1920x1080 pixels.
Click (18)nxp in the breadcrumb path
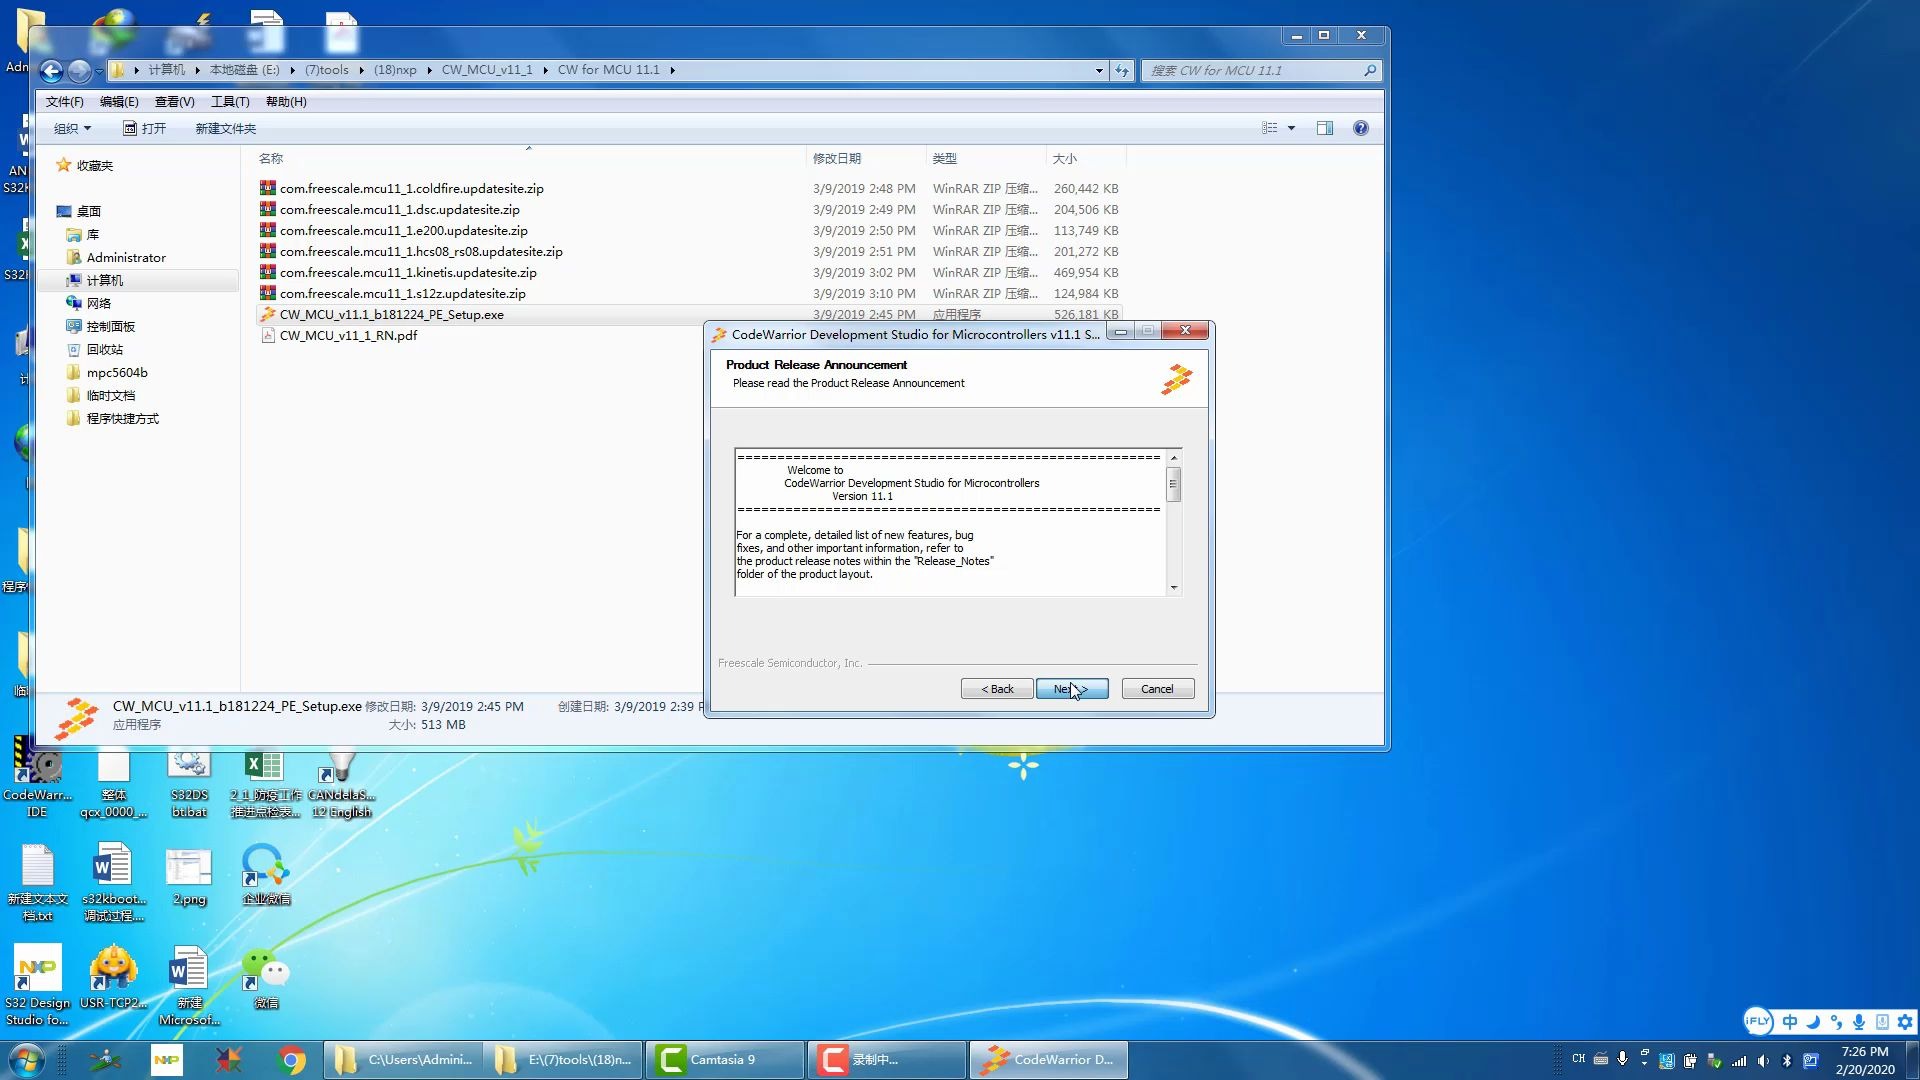395,70
